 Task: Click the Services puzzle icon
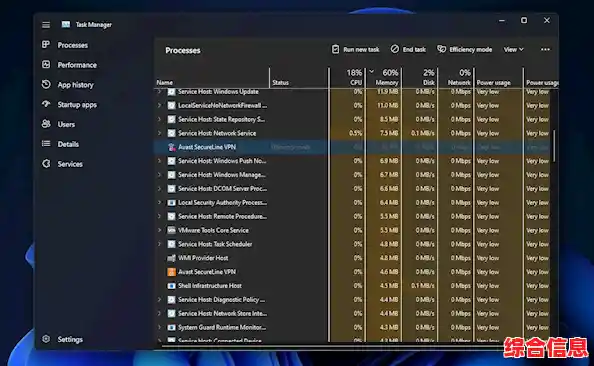(x=46, y=164)
